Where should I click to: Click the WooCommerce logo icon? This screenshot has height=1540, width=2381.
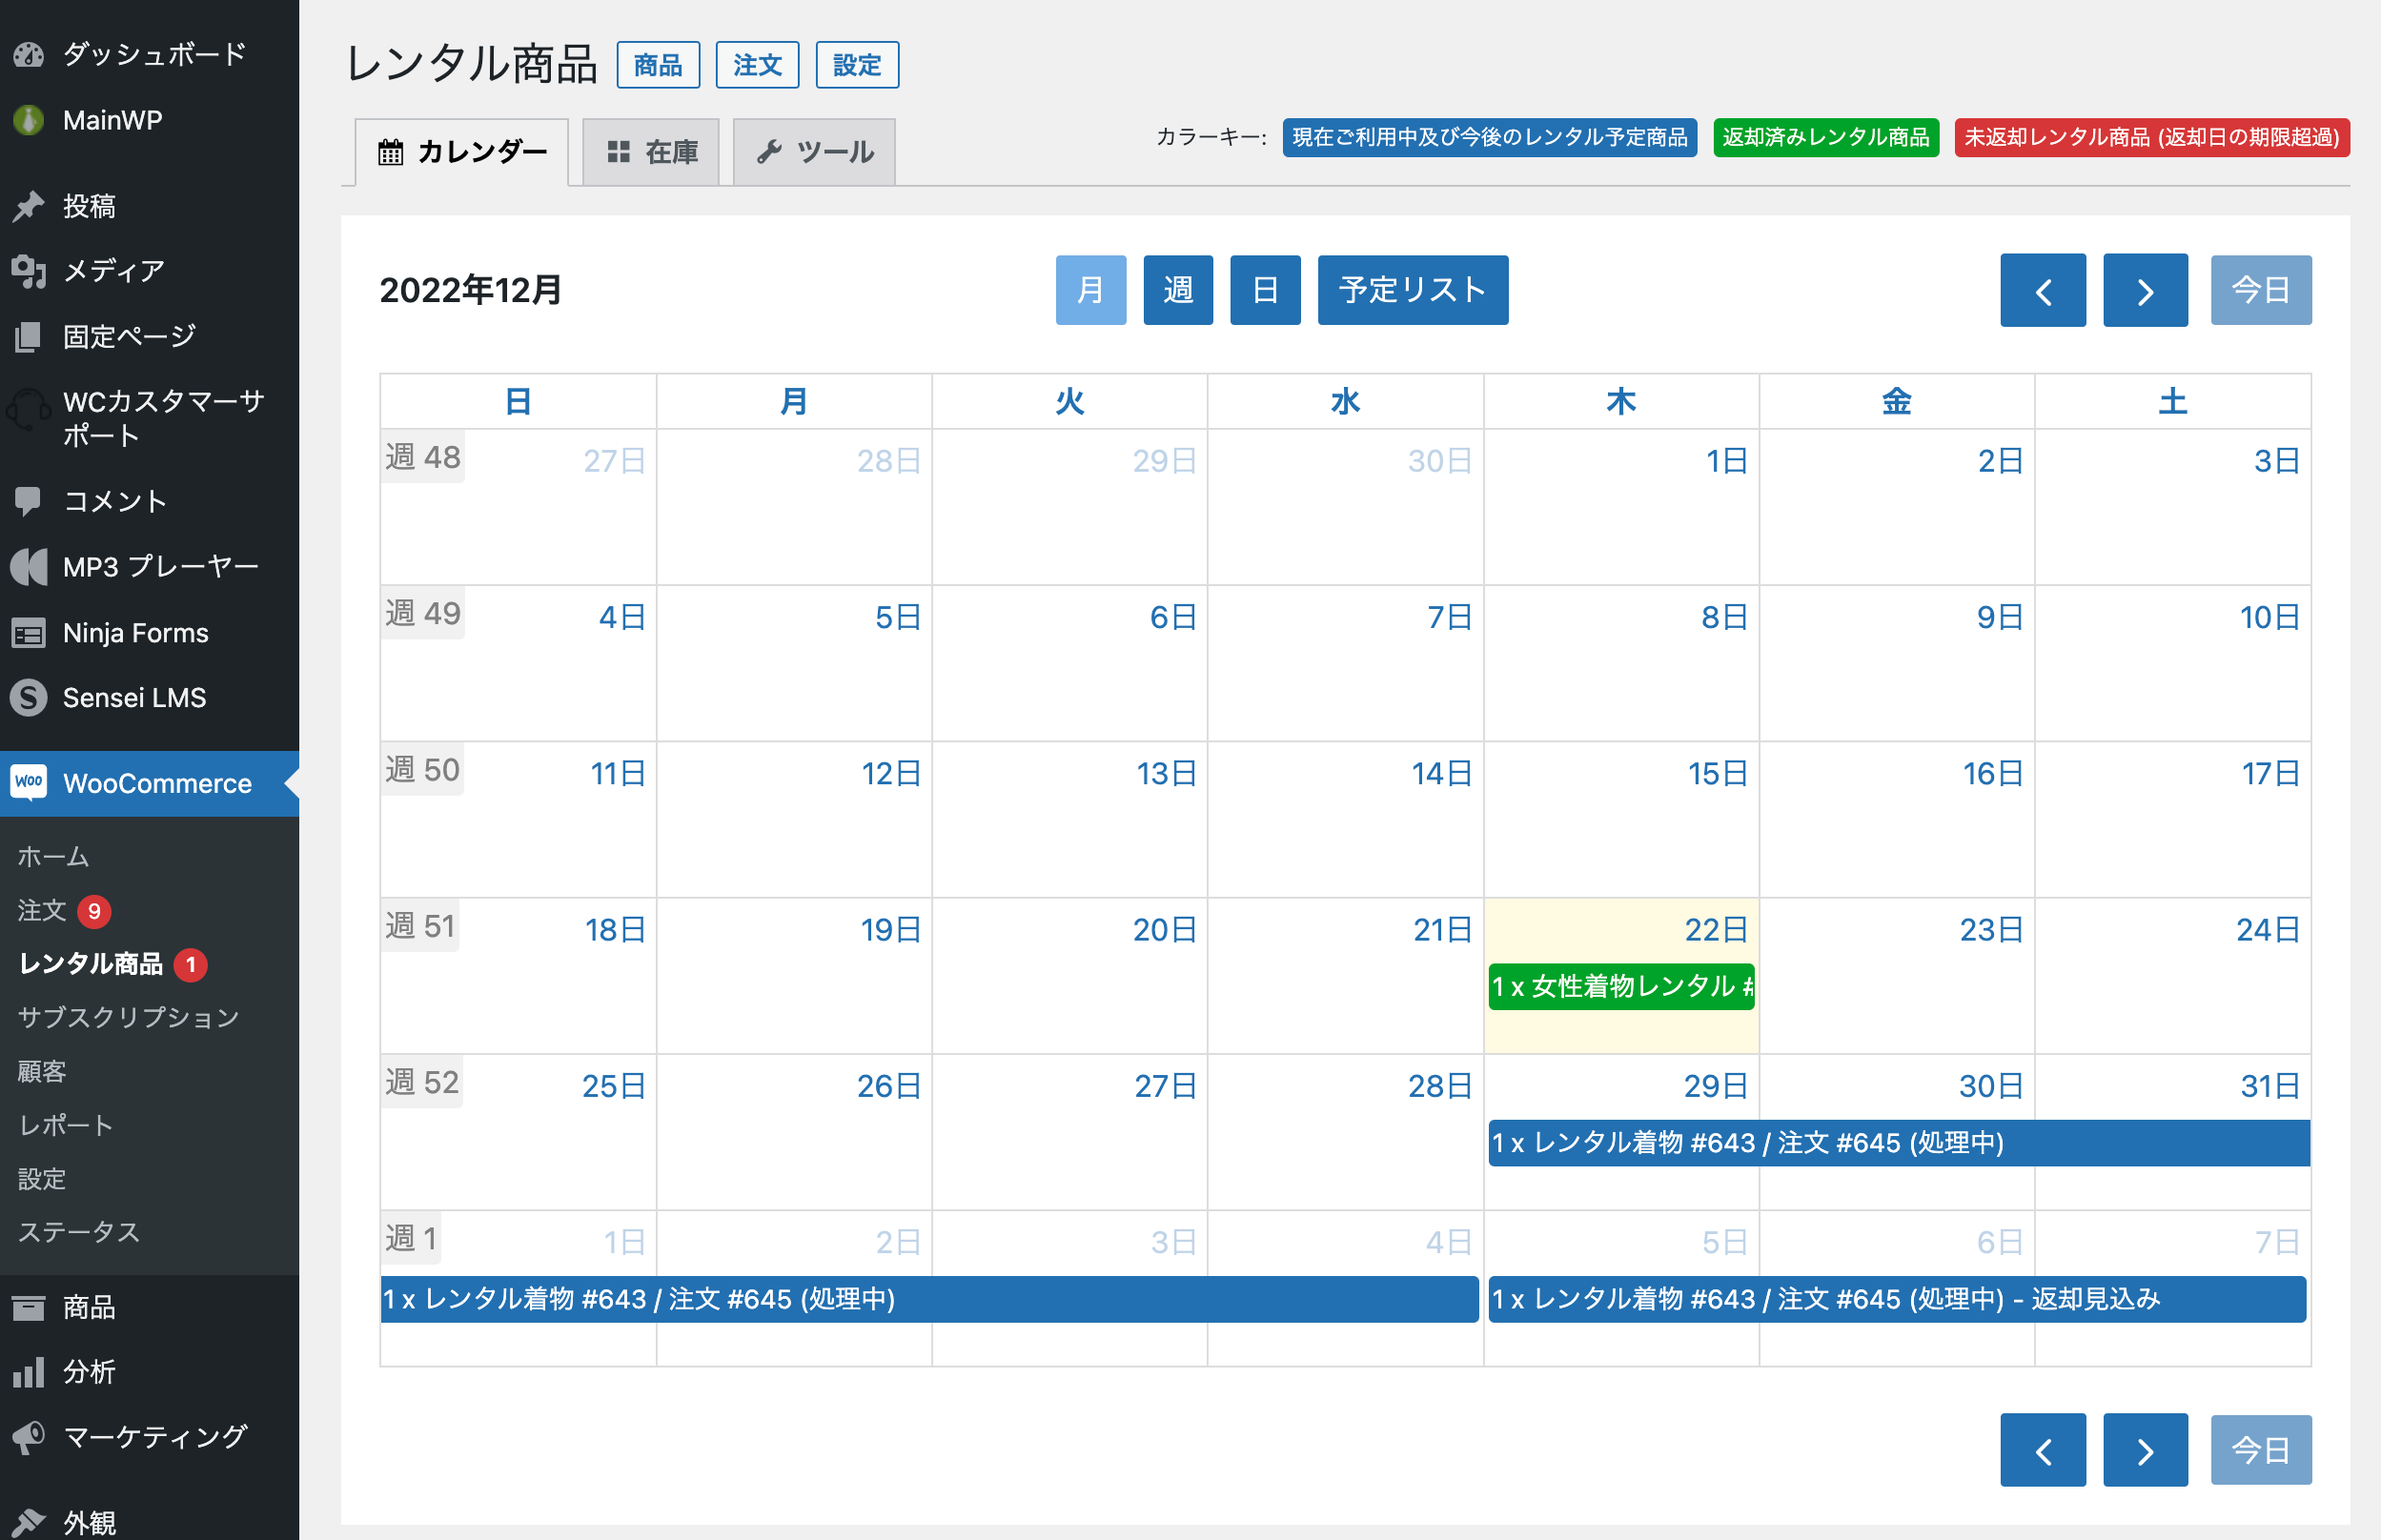pos(29,783)
